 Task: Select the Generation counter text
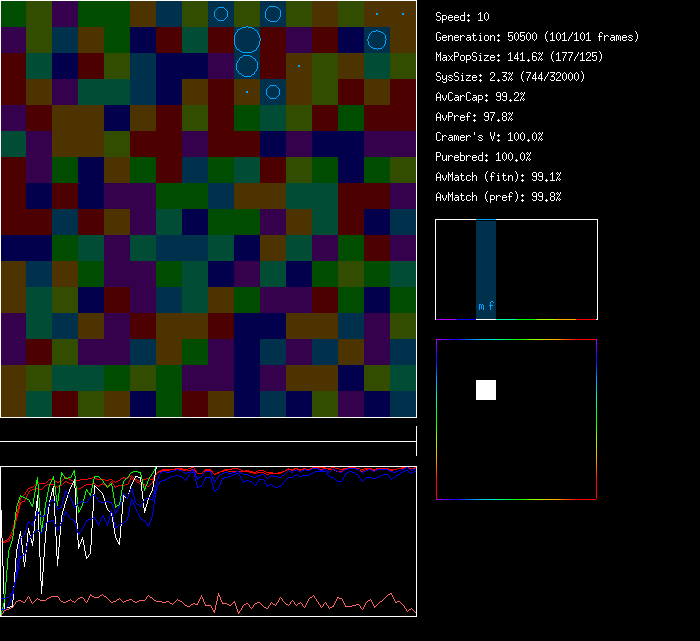(x=537, y=37)
